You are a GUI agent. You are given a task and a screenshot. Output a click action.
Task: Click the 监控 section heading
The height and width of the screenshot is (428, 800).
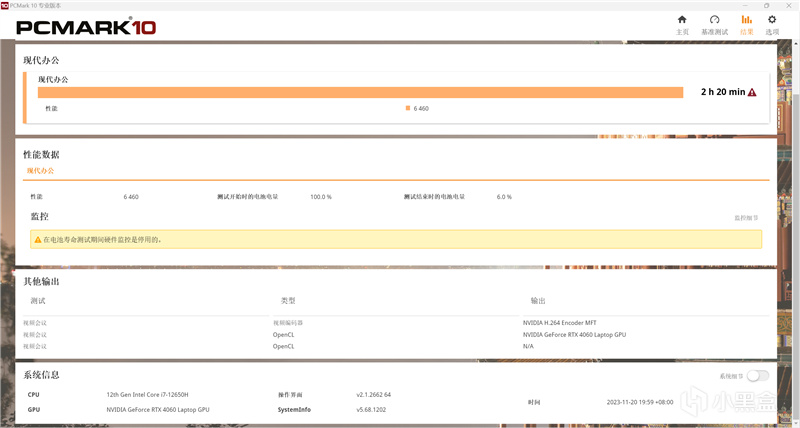tap(40, 216)
